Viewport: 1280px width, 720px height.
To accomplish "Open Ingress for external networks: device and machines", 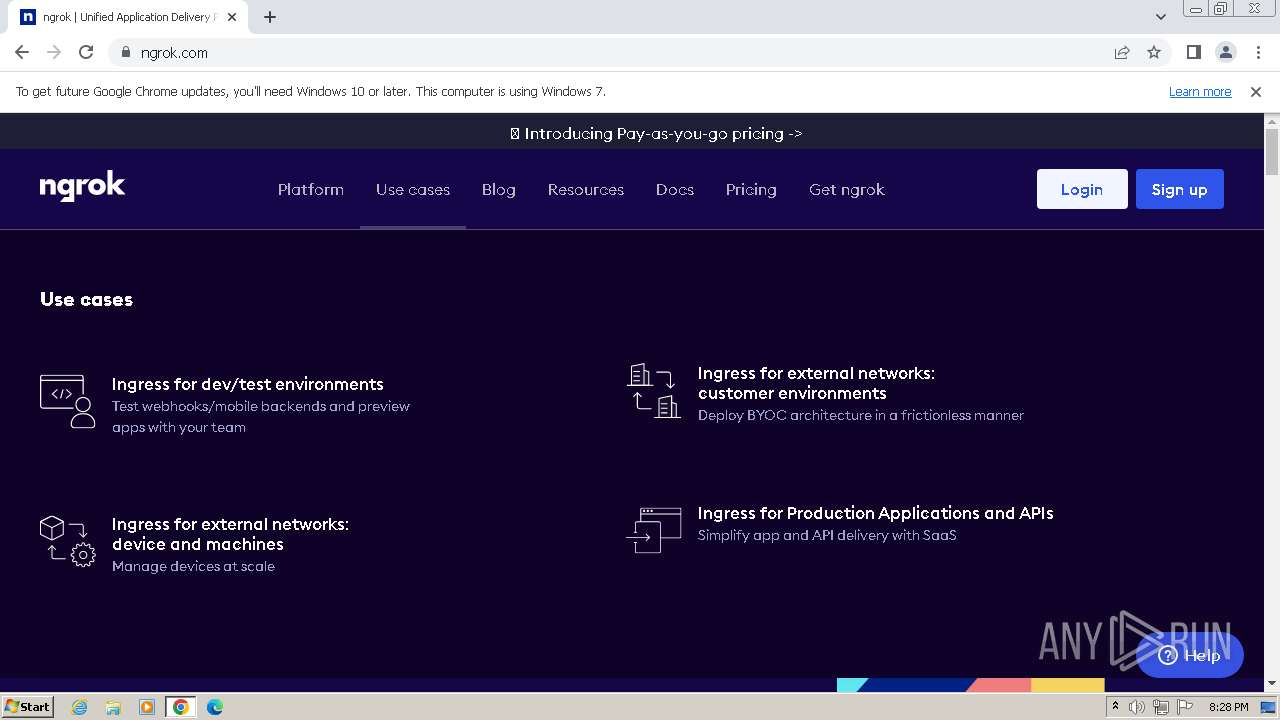I will (x=230, y=534).
